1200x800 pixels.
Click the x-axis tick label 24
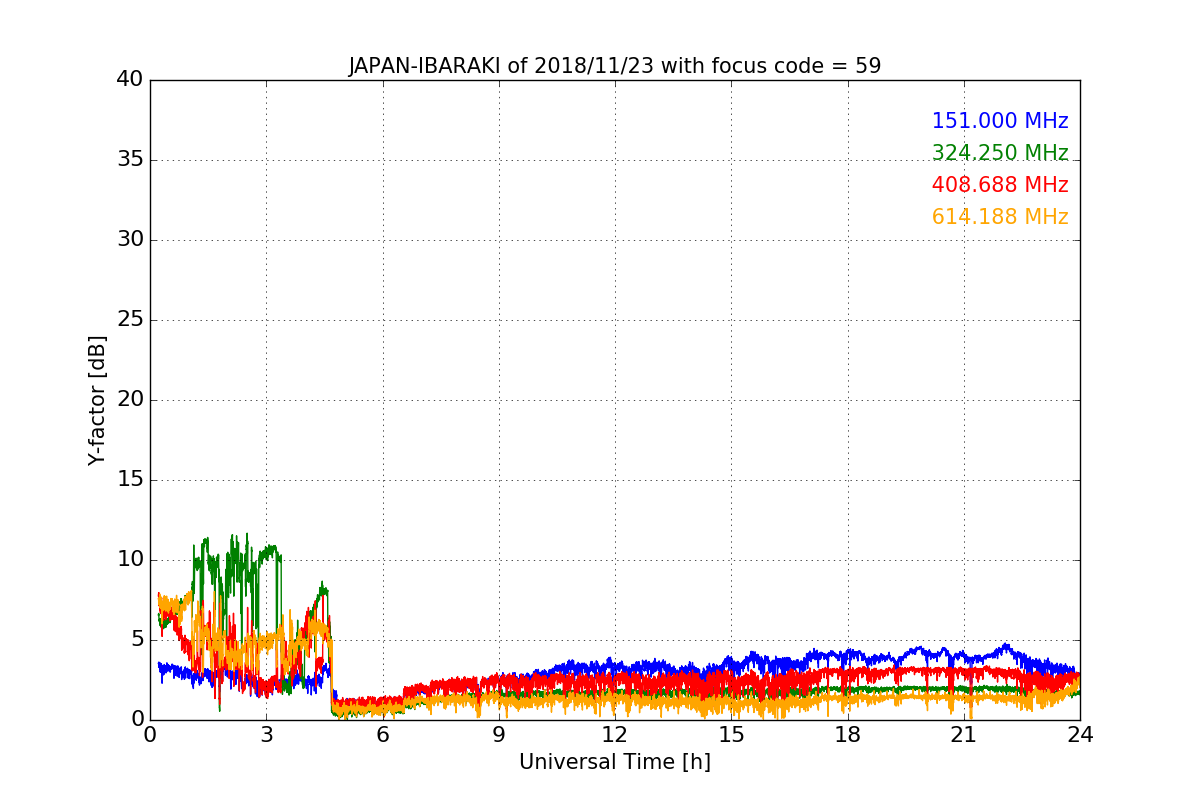(x=1080, y=735)
